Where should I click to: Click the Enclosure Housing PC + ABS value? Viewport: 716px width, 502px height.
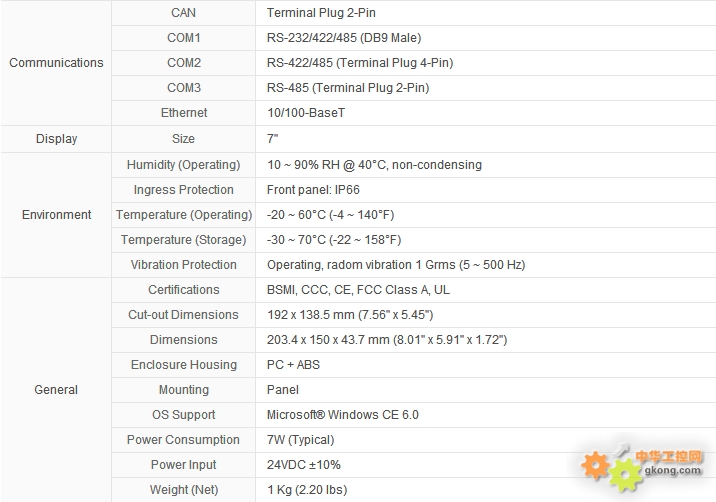pyautogui.click(x=293, y=365)
